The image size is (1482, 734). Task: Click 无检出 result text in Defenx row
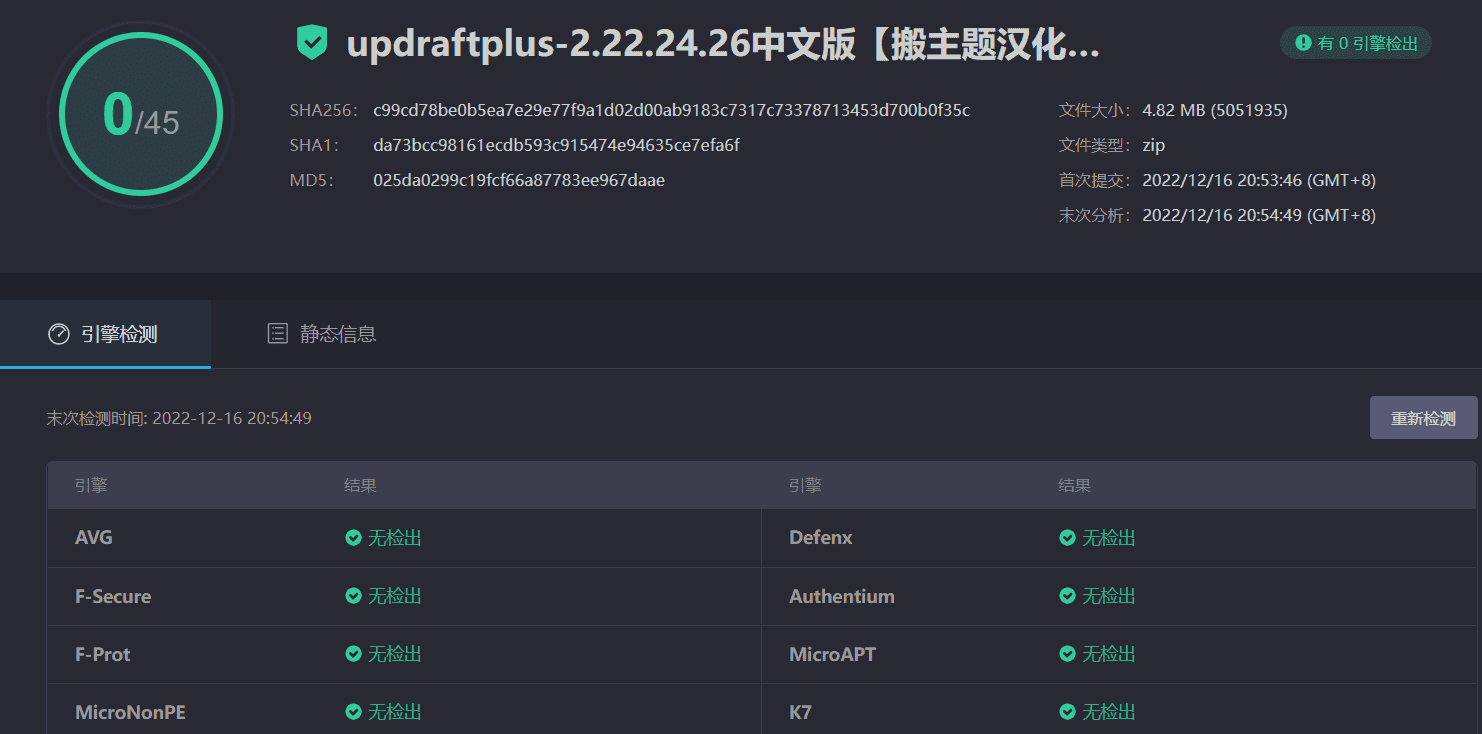pos(1109,538)
